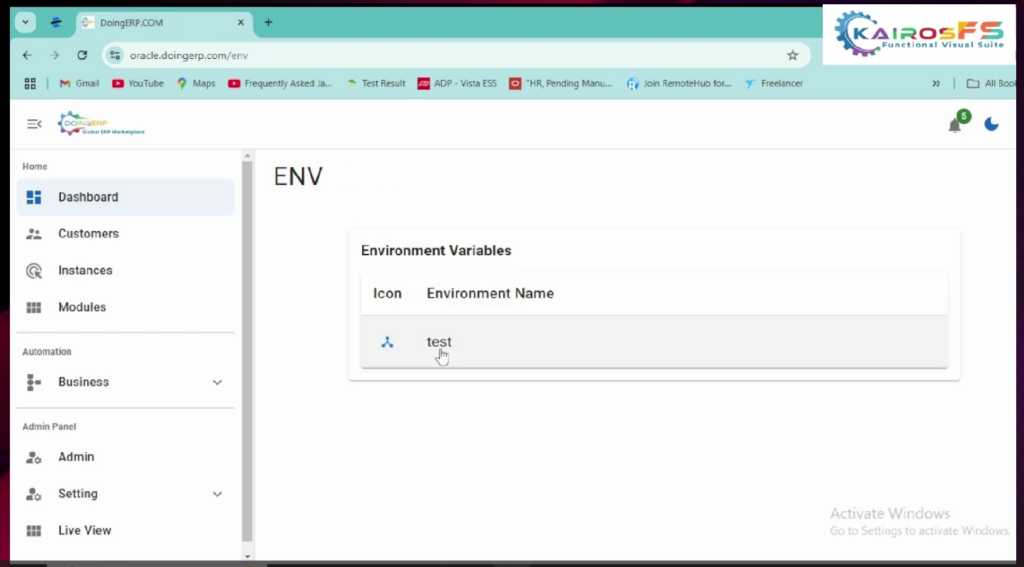This screenshot has width=1024, height=567.
Task: Expand the Business menu chevron
Action: tap(217, 382)
